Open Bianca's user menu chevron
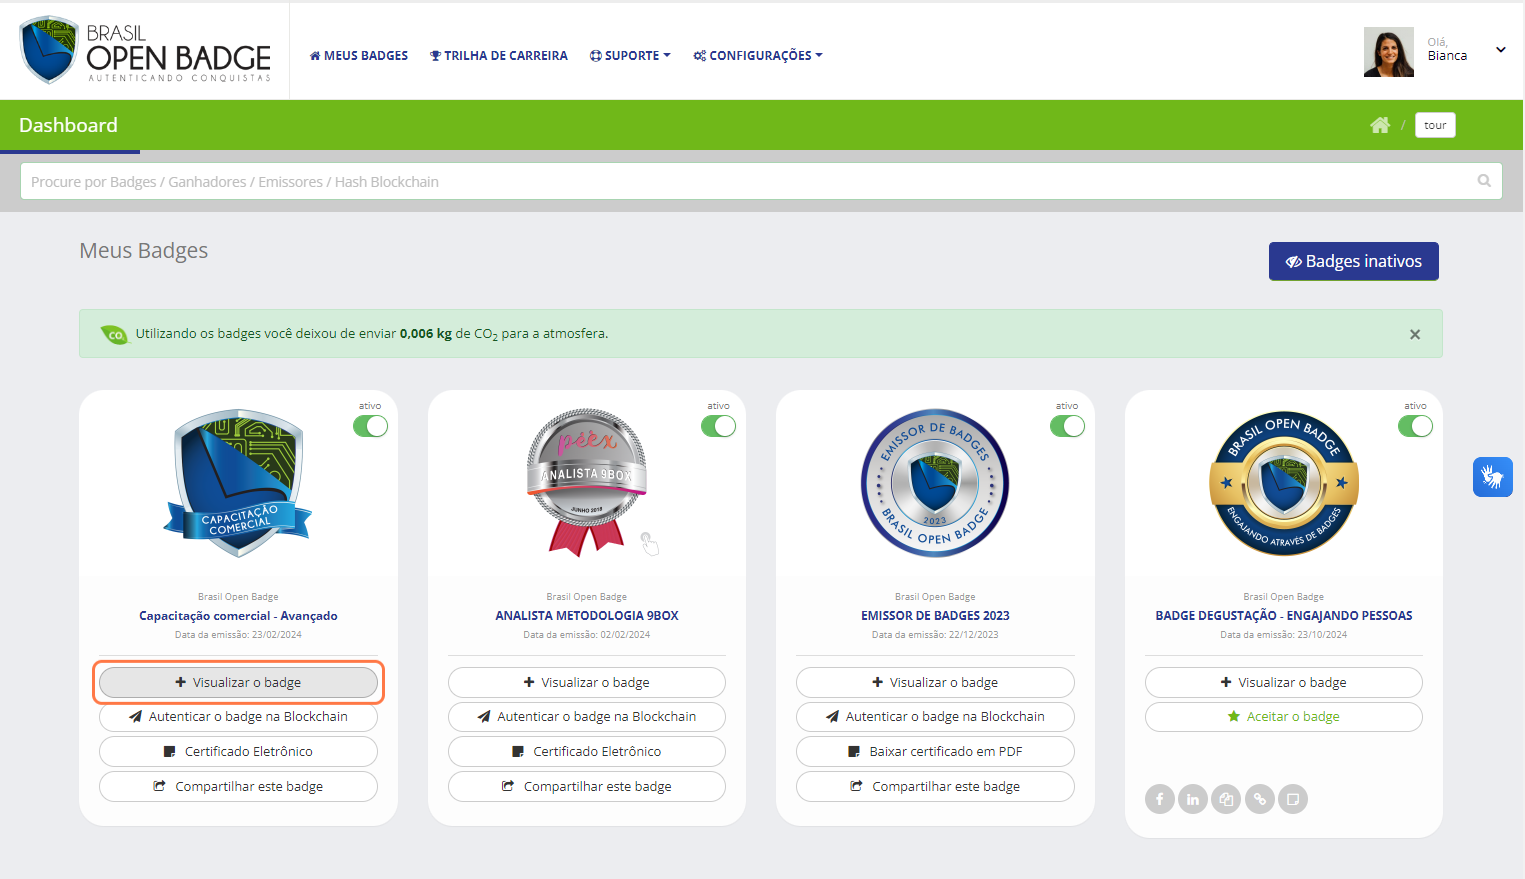The height and width of the screenshot is (879, 1525). 1500,50
